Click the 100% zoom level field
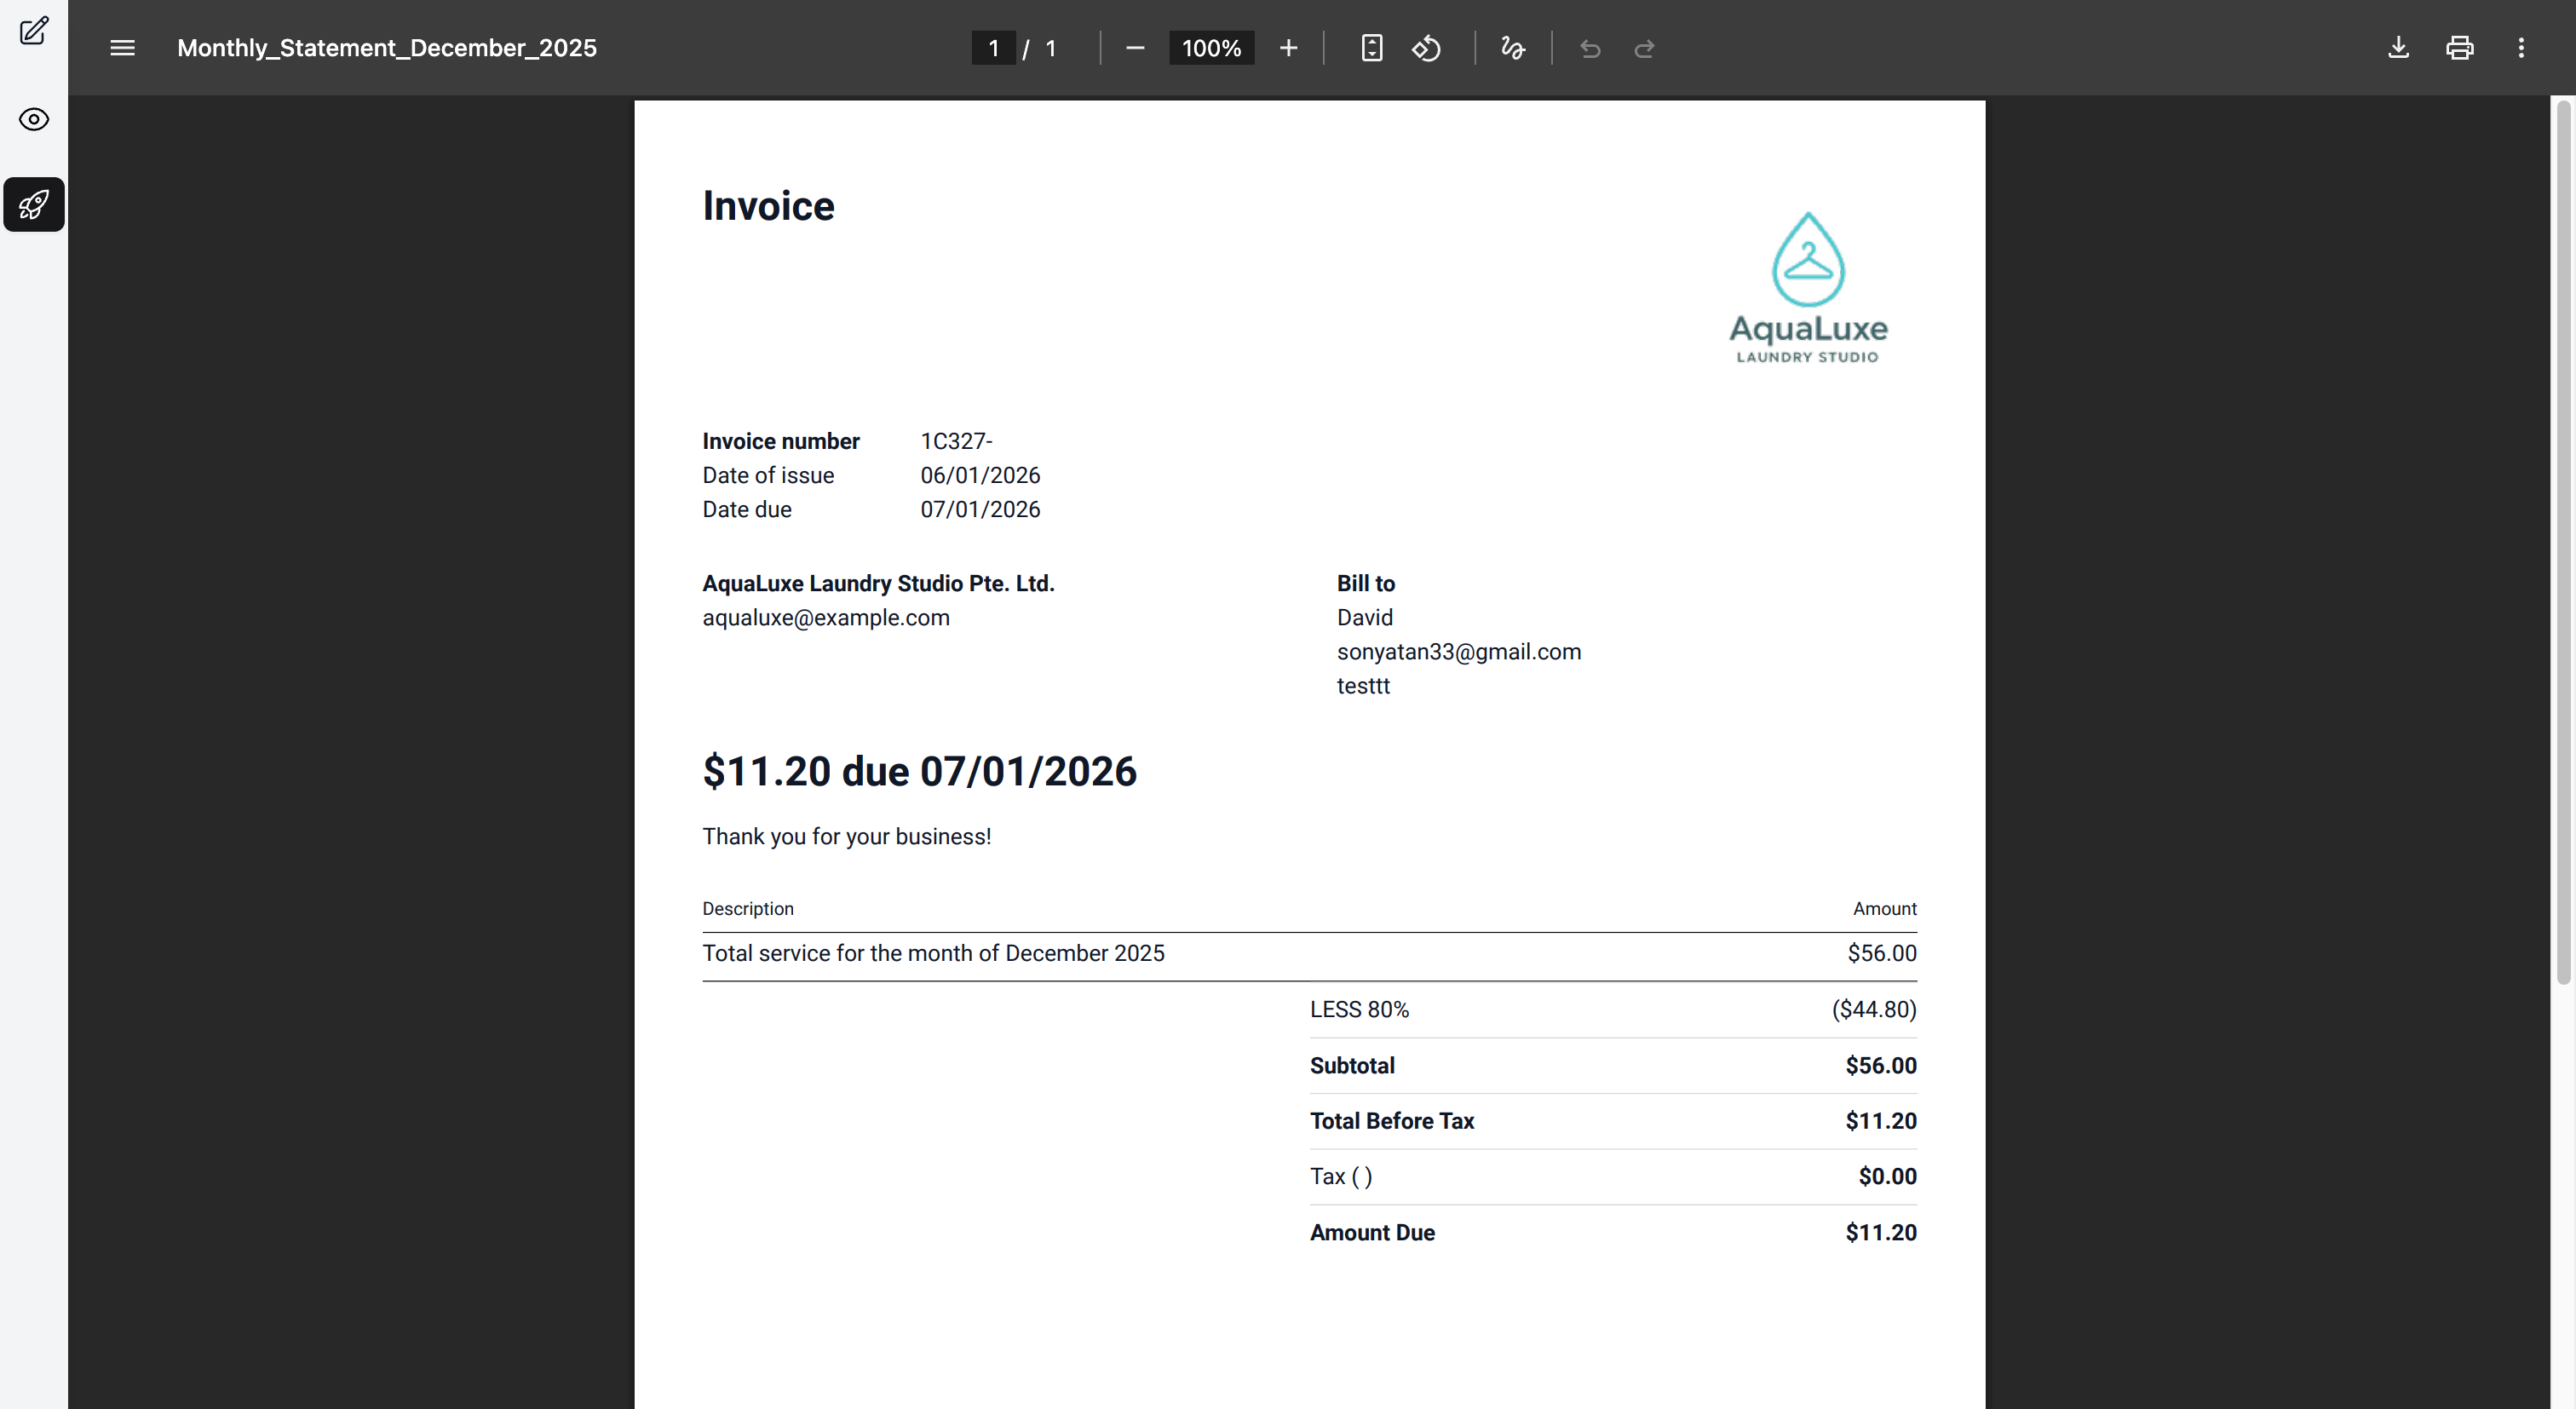This screenshot has width=2576, height=1409. 1210,48
